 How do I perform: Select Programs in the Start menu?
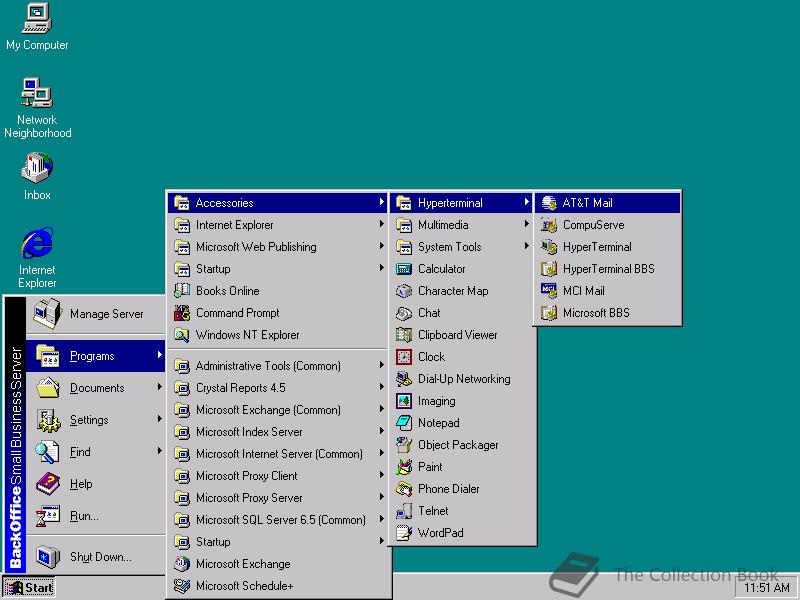95,356
